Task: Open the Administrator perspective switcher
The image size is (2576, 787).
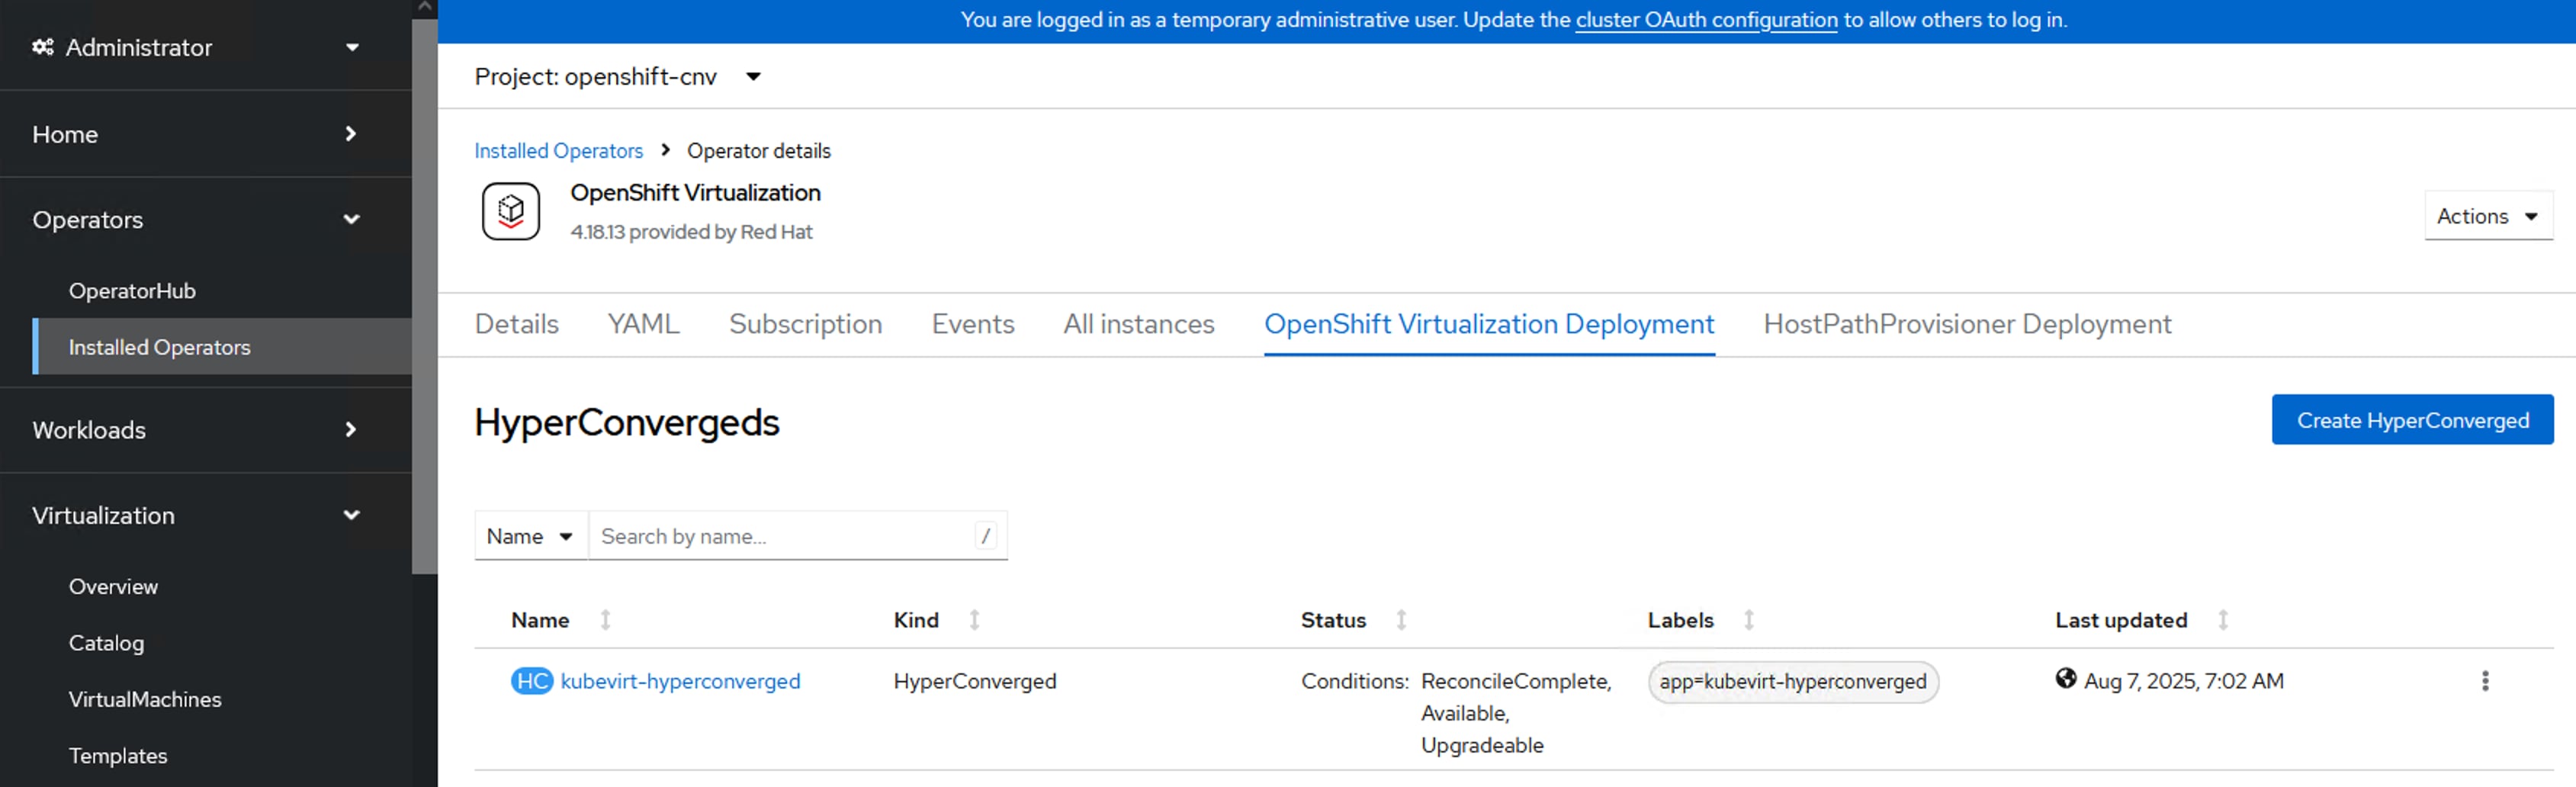Action: pos(195,47)
